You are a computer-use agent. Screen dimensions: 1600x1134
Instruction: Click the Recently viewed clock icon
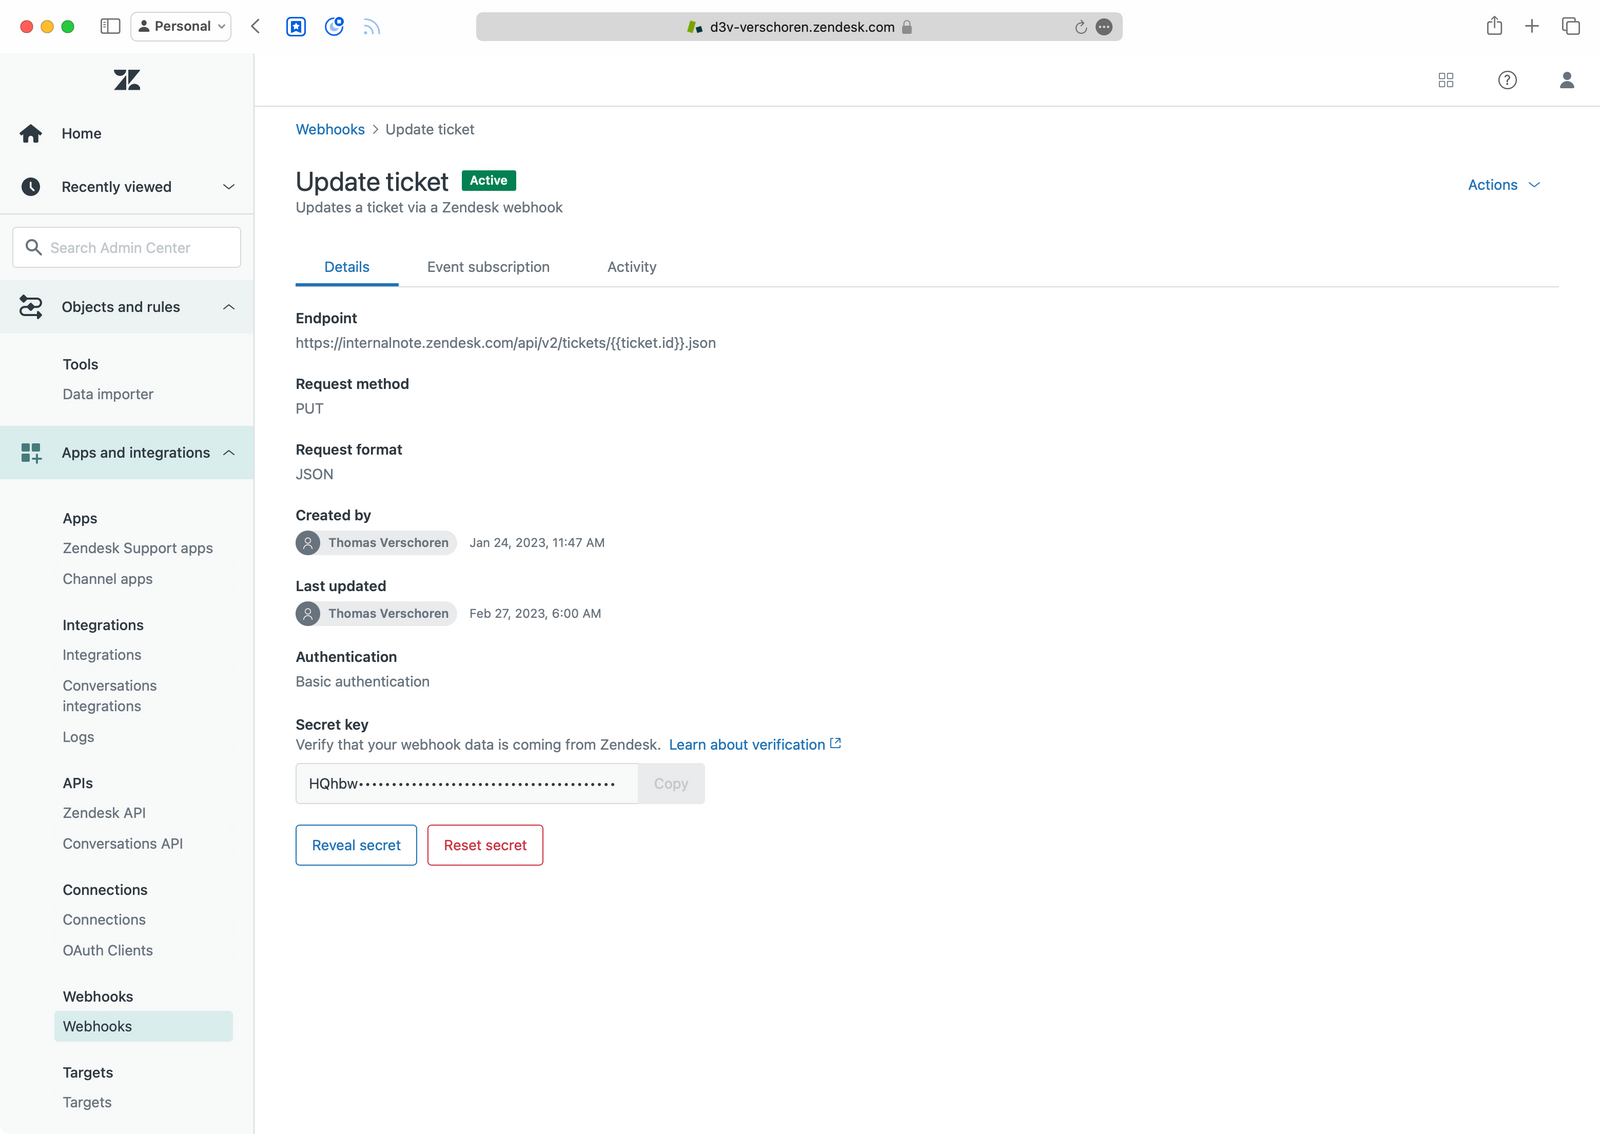[30, 186]
